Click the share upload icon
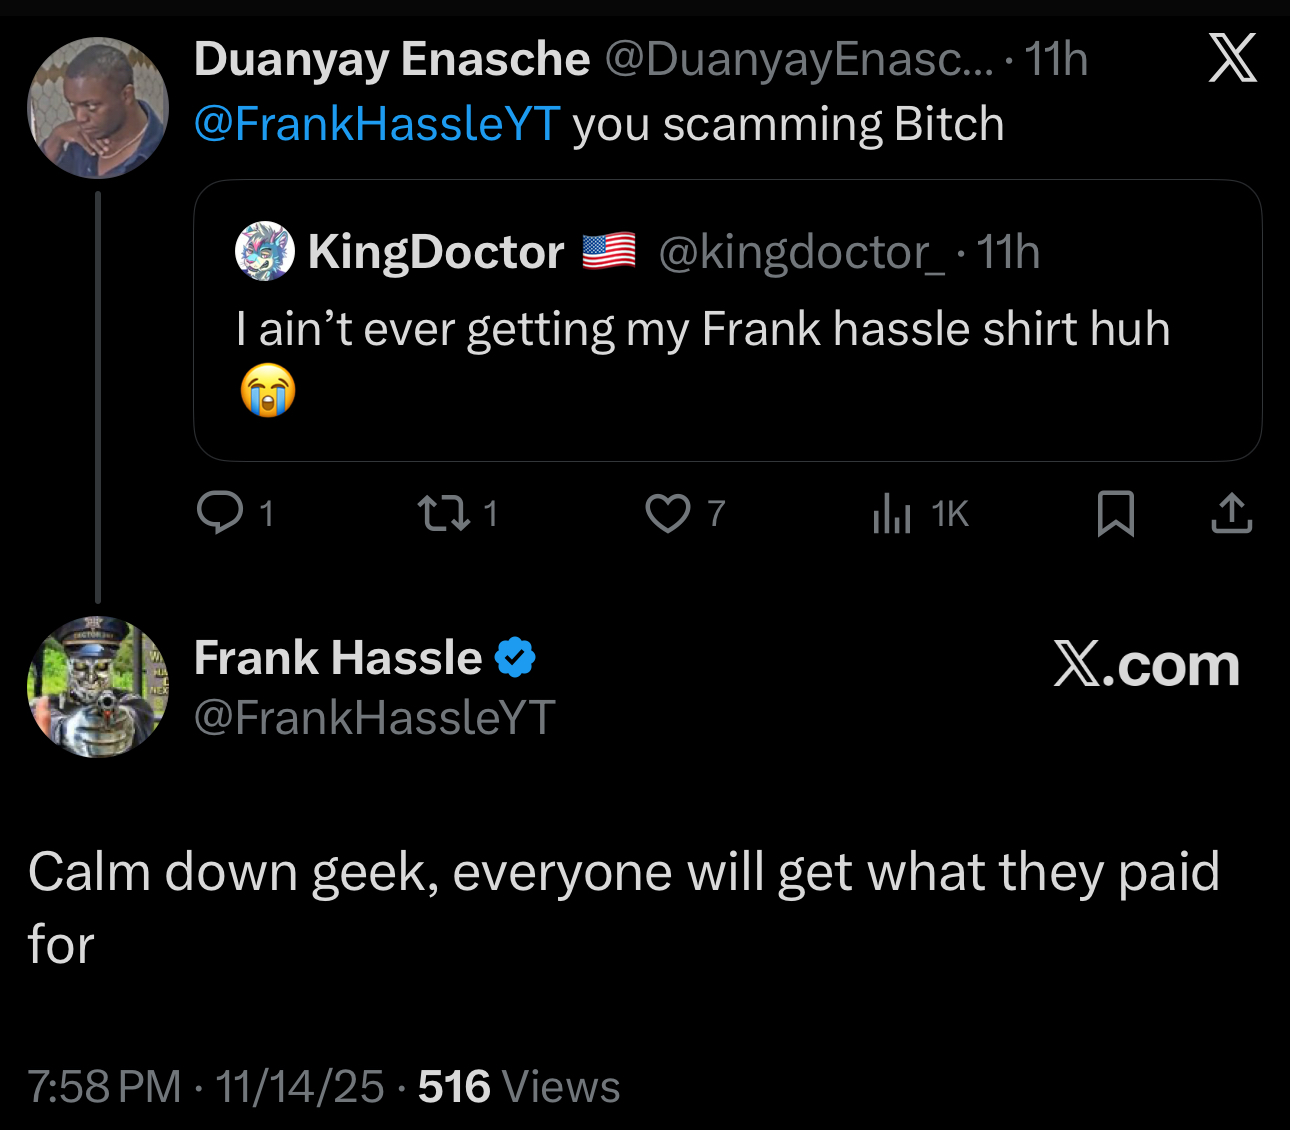The height and width of the screenshot is (1130, 1290). [1231, 514]
